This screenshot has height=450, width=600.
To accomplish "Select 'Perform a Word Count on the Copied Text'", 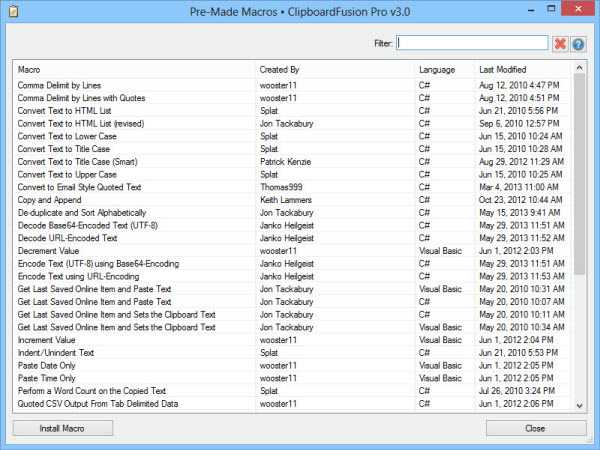I will (293, 391).
